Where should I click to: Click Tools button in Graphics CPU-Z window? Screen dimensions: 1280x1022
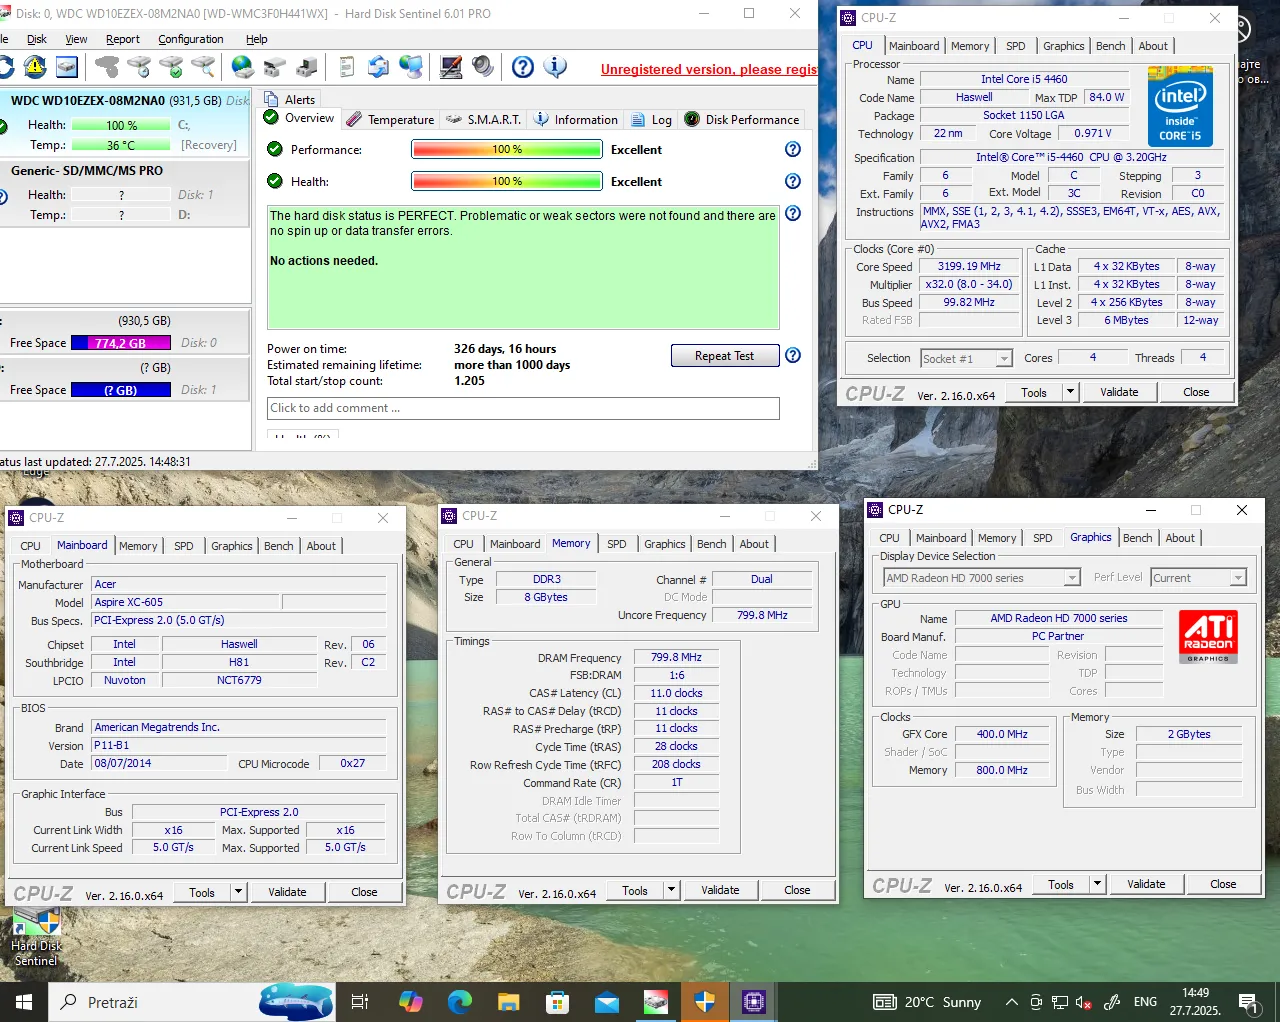[1061, 884]
